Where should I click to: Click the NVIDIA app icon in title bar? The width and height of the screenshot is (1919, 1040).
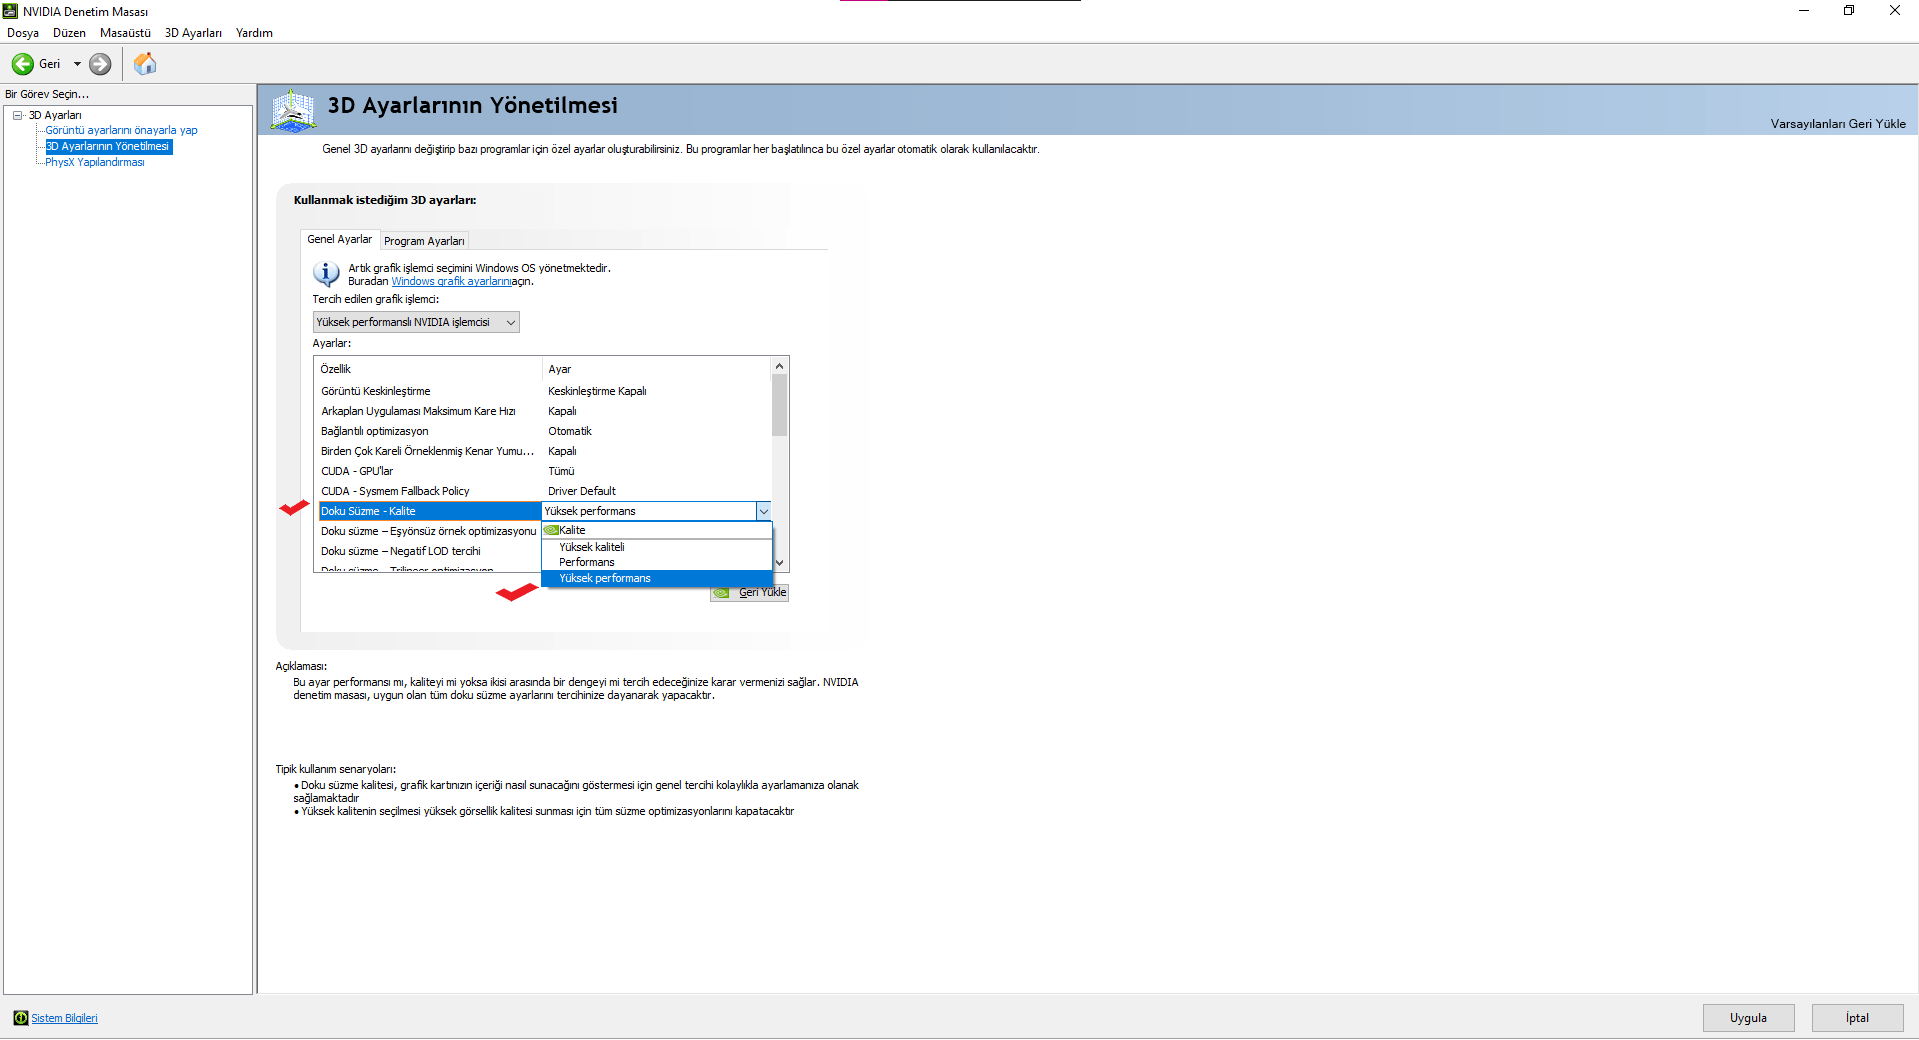[x=10, y=11]
